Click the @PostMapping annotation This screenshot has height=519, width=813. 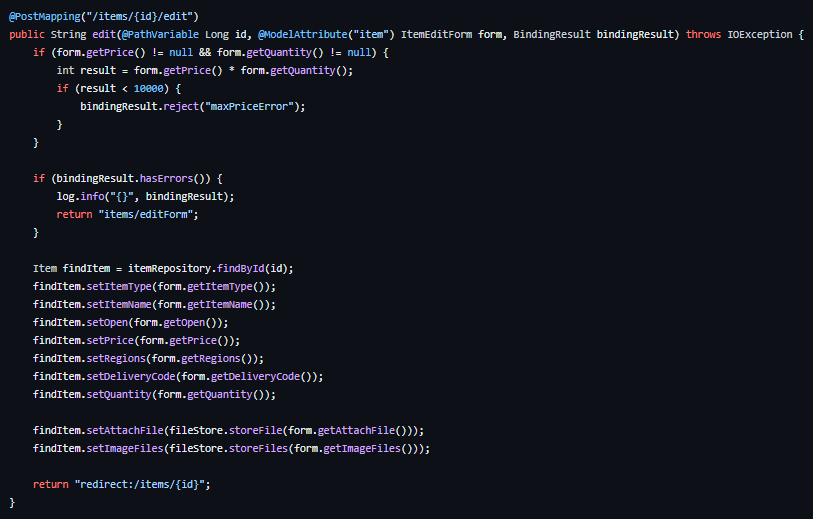[45, 17]
